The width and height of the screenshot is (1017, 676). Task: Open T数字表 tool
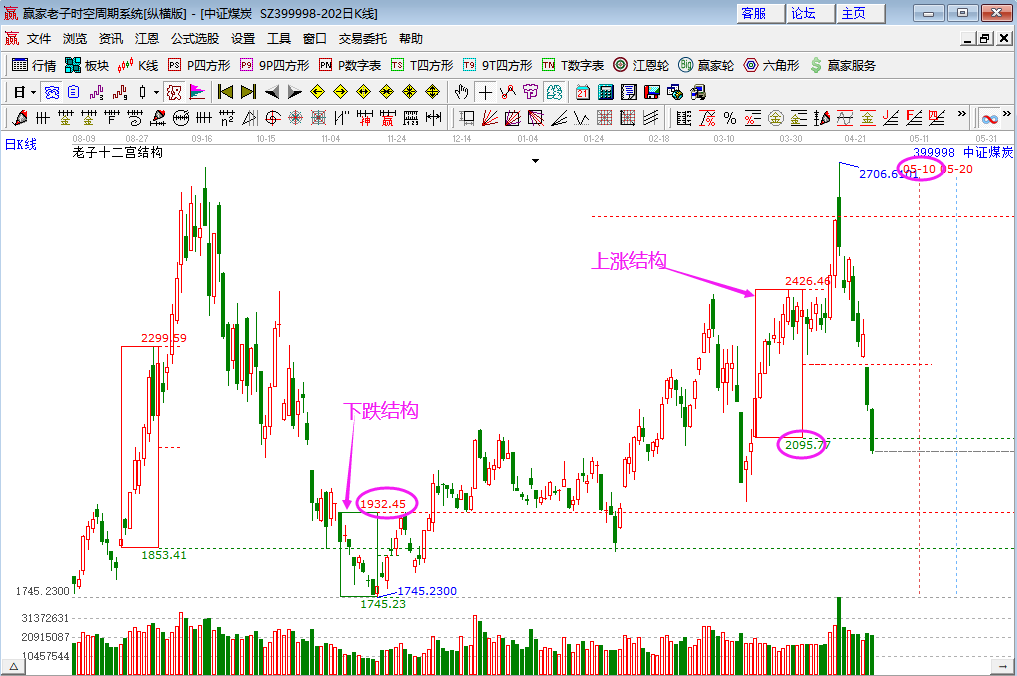(x=573, y=65)
